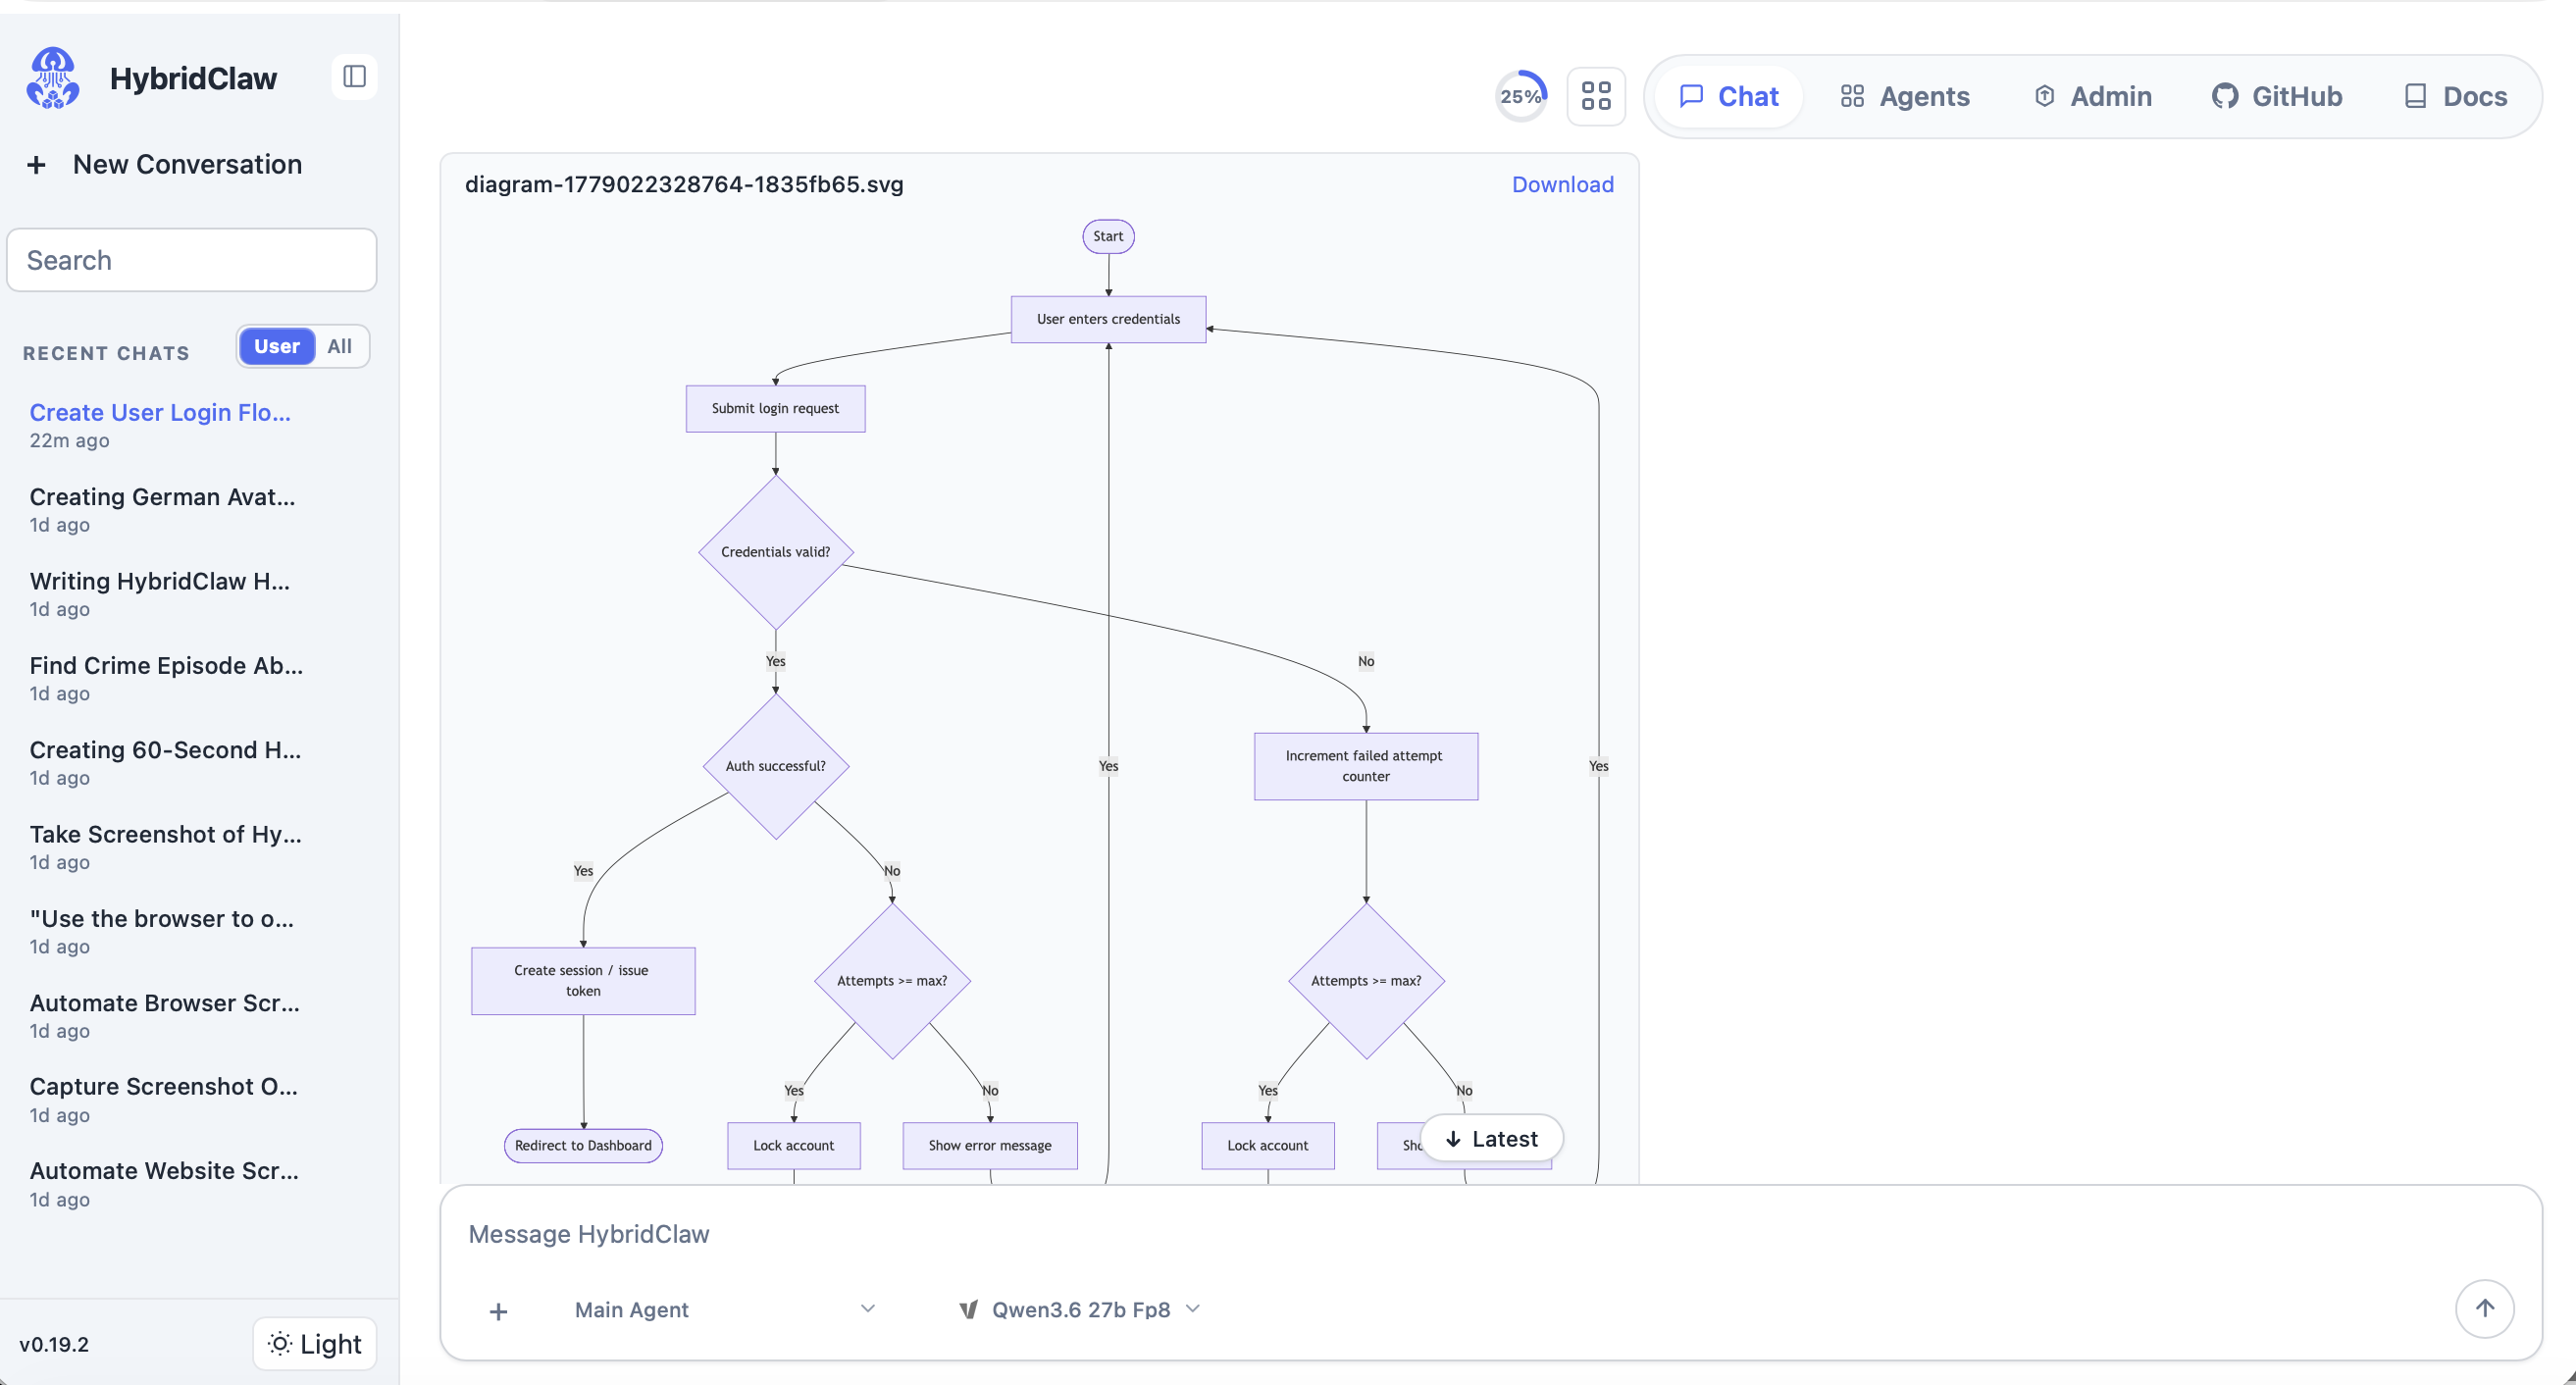Open the Create User Login Flo... chat
This screenshot has width=2576, height=1385.
[190, 425]
